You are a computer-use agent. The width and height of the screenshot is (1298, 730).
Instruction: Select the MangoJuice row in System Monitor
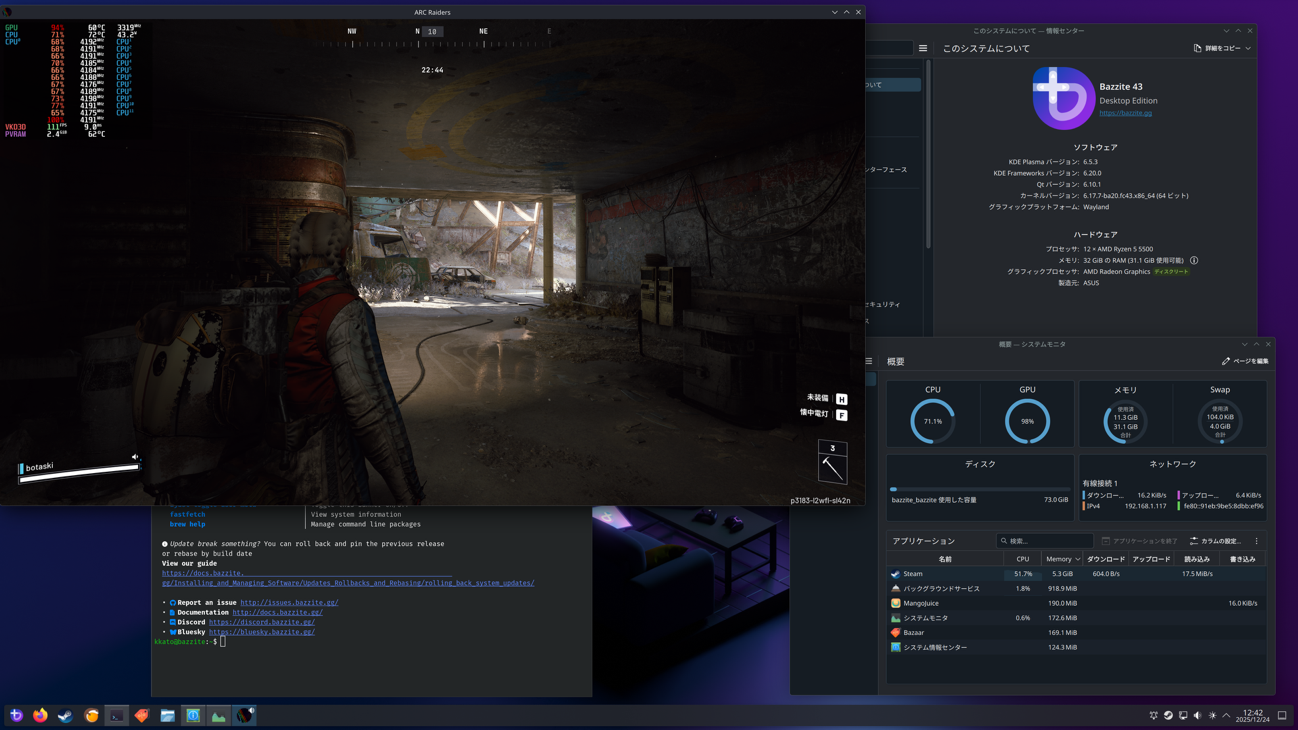[x=1076, y=603]
